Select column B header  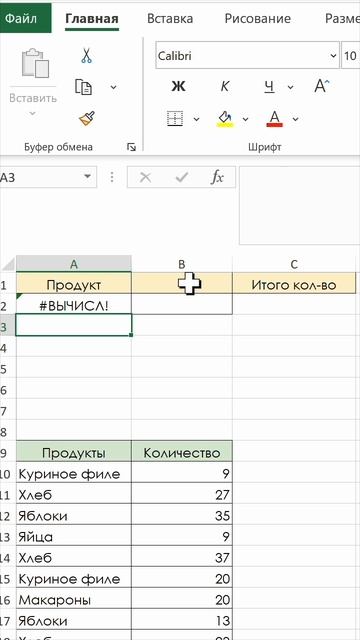[182, 264]
